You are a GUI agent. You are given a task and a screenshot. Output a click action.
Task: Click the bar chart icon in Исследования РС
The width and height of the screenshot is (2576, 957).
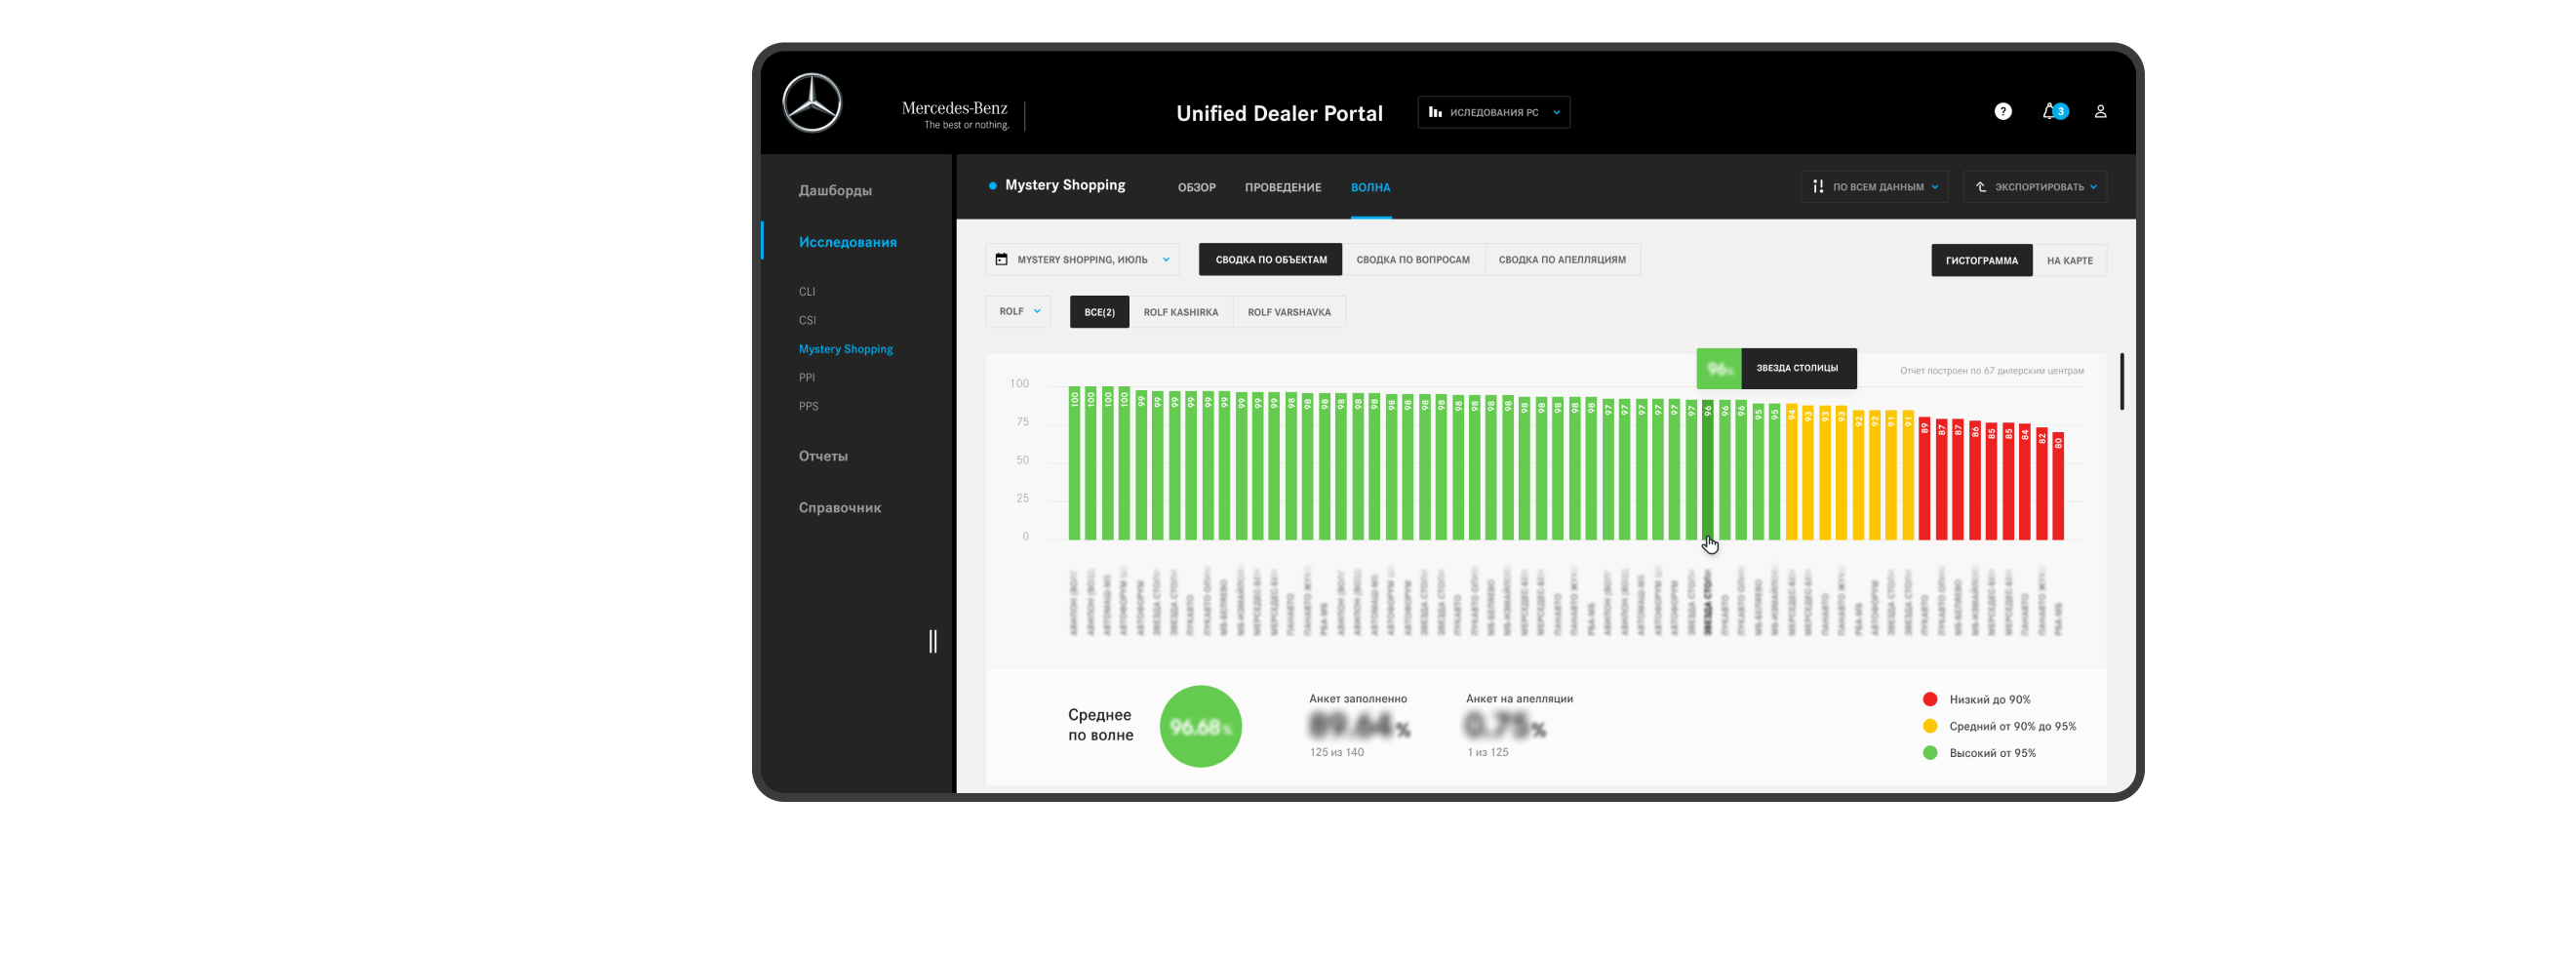coord(1435,112)
